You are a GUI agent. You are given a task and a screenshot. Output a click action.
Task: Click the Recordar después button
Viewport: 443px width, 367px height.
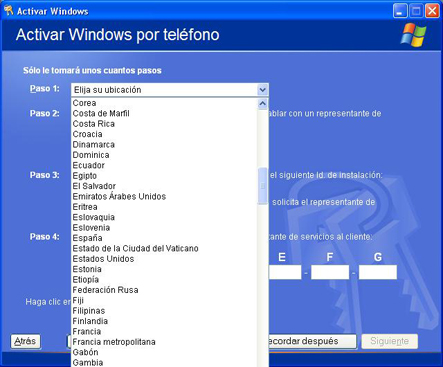point(312,341)
